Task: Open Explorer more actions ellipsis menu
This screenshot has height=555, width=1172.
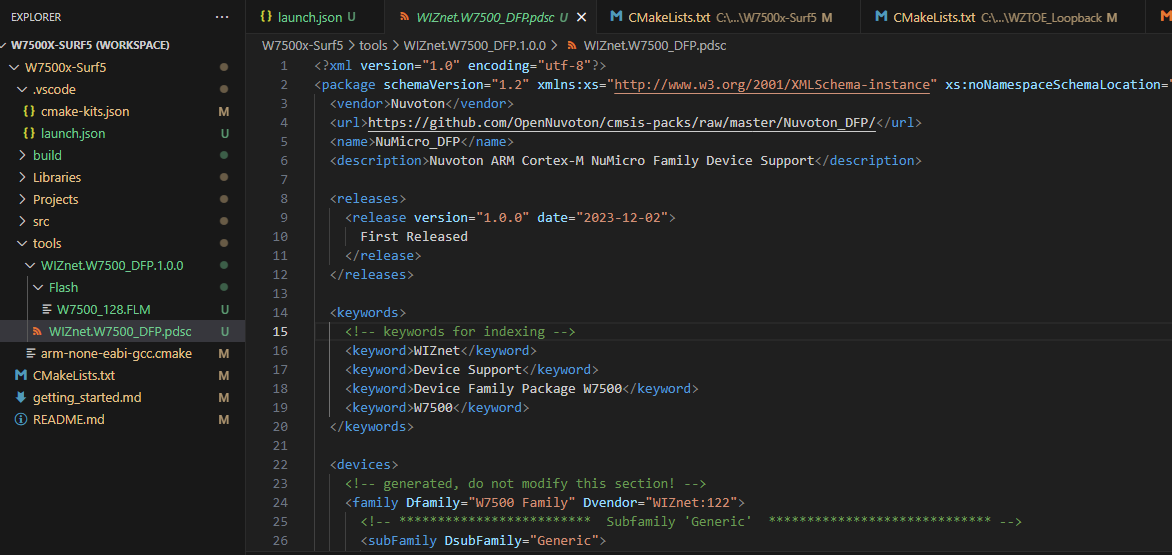Action: pyautogui.click(x=222, y=17)
